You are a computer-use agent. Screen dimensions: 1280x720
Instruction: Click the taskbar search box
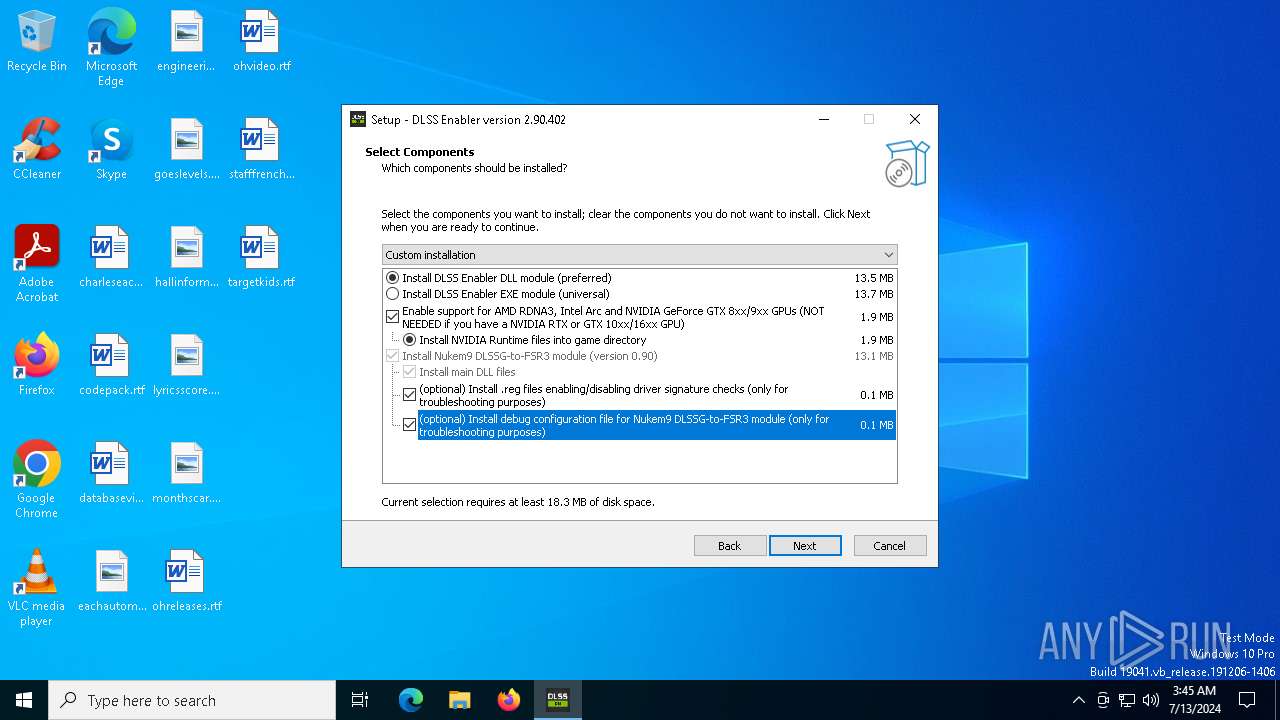192,700
